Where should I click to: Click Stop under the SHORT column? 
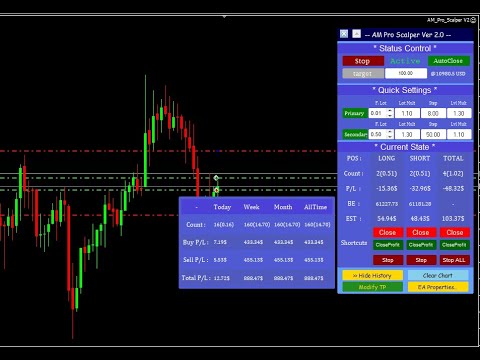(421, 260)
